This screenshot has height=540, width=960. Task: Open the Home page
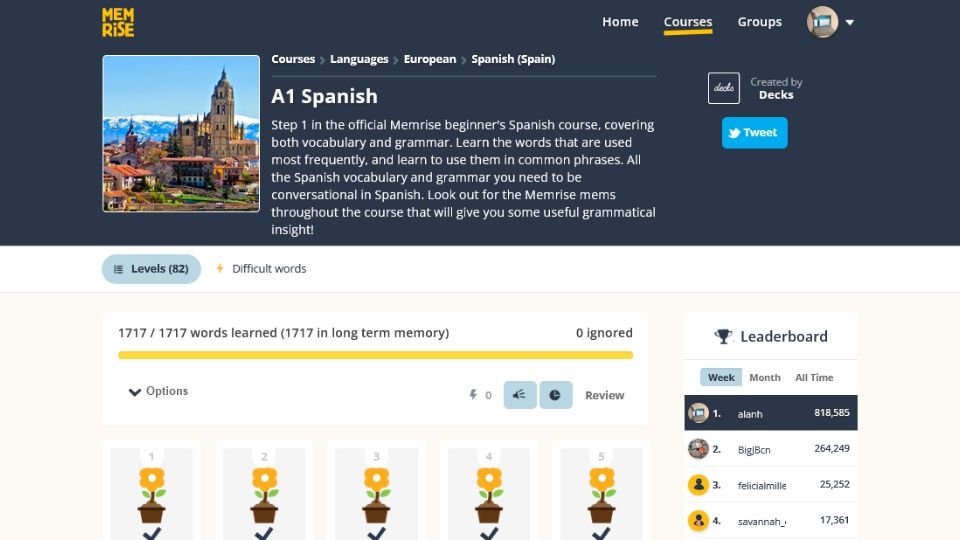tap(620, 21)
